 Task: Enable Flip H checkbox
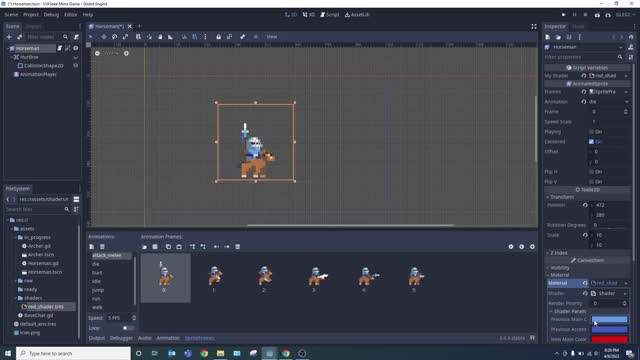click(591, 172)
